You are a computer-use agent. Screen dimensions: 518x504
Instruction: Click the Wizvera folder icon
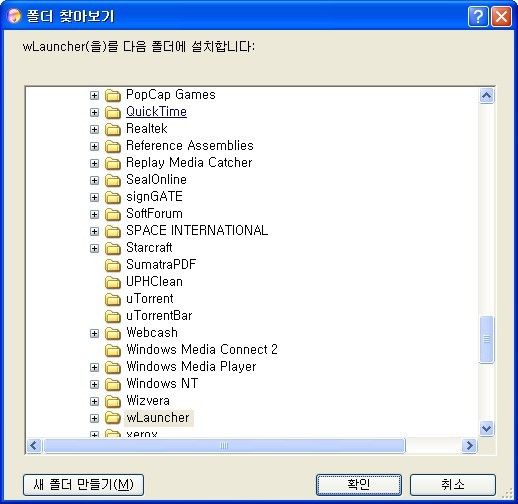[113, 401]
